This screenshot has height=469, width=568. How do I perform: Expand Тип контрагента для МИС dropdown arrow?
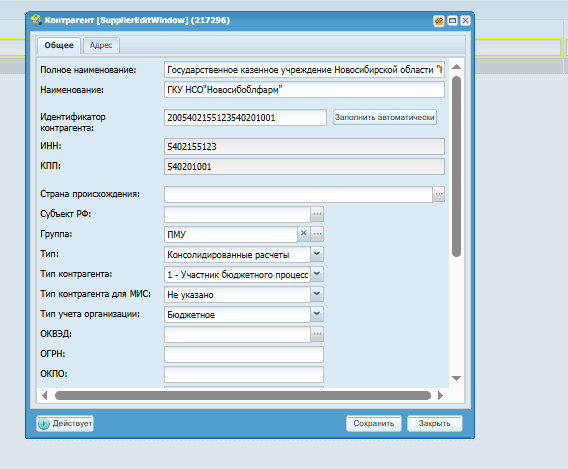tap(317, 294)
